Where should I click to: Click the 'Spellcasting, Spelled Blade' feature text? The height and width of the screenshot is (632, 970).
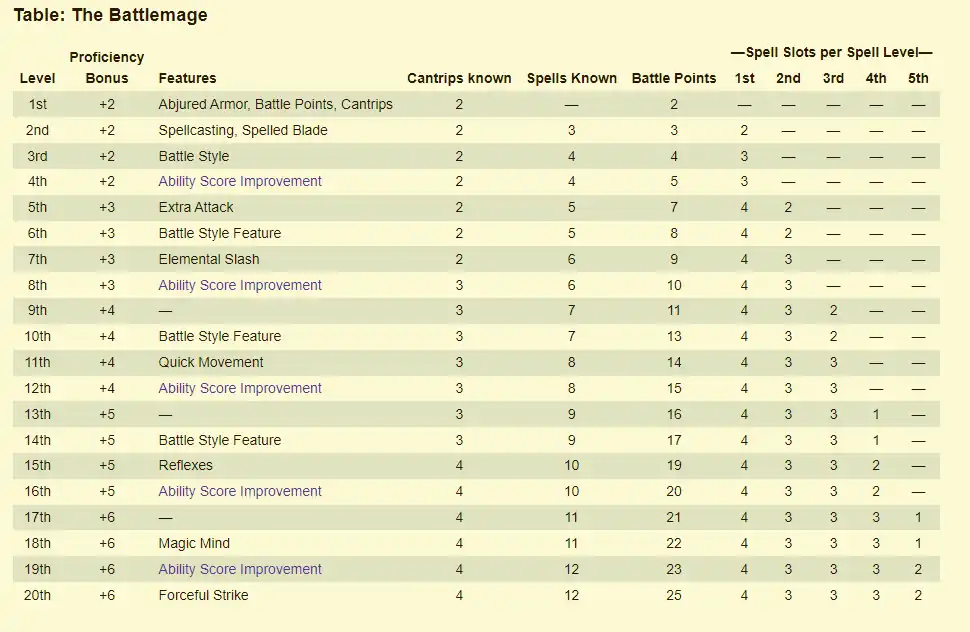tap(243, 130)
